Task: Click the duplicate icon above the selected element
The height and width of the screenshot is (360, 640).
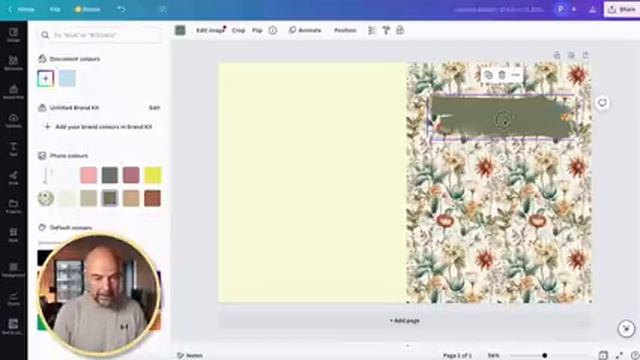Action: pos(488,75)
